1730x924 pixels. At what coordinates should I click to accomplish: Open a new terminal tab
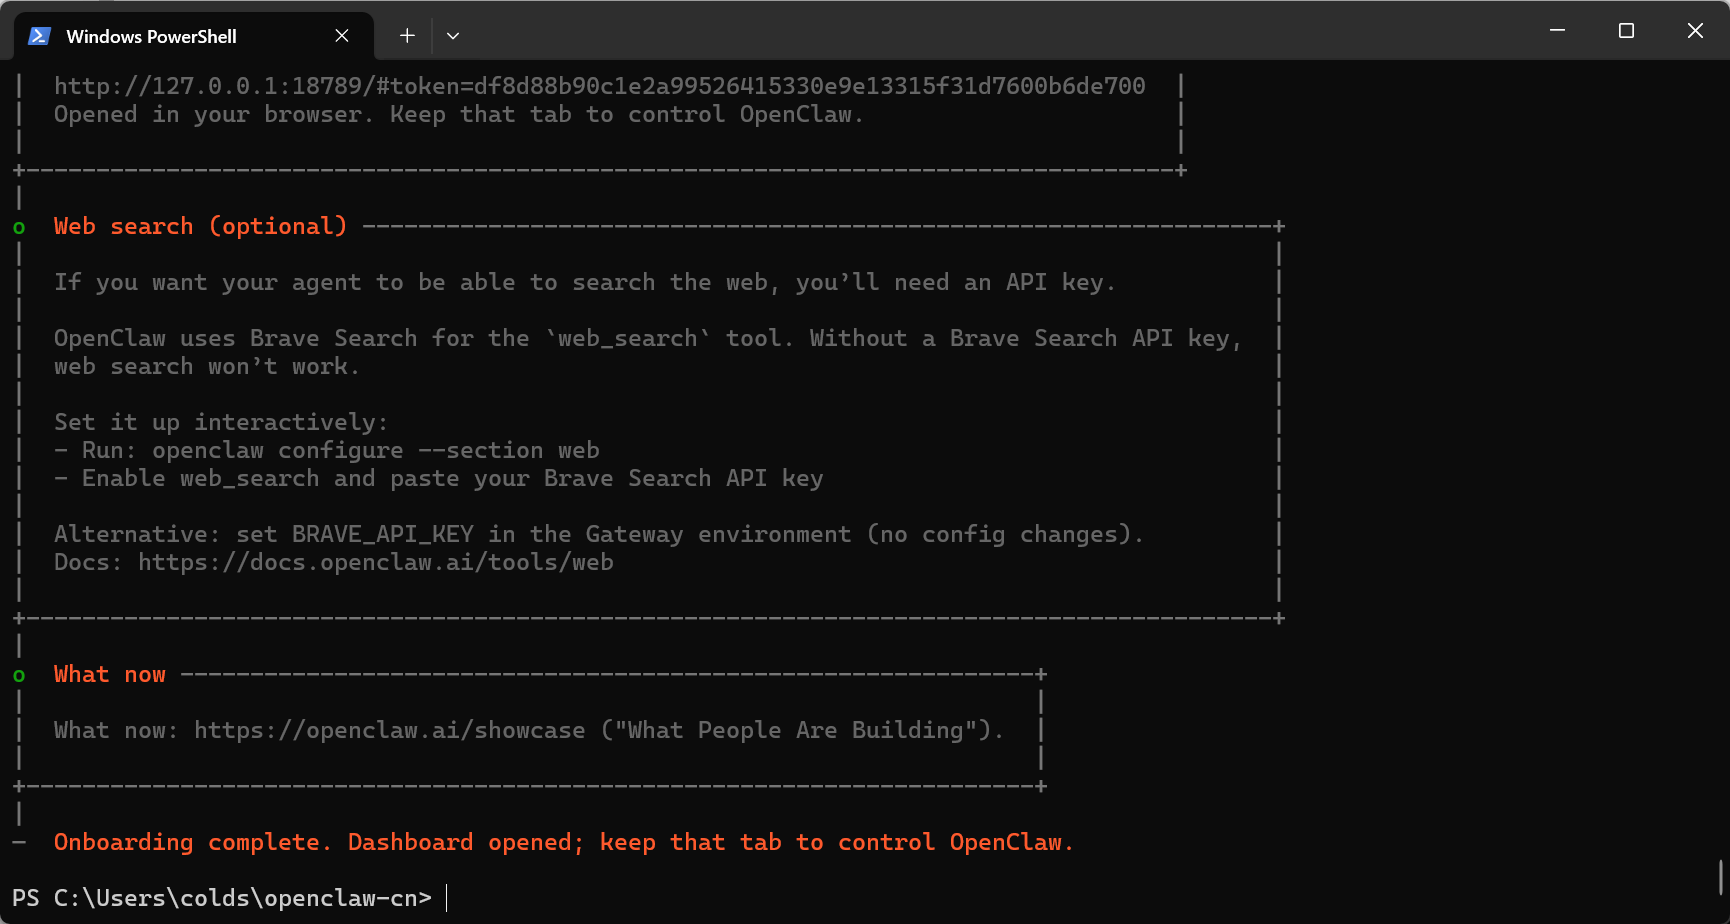[x=407, y=36]
